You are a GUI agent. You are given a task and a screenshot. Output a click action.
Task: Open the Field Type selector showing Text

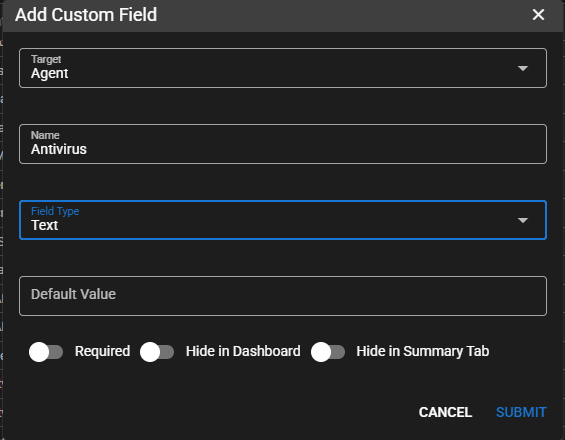pos(283,220)
